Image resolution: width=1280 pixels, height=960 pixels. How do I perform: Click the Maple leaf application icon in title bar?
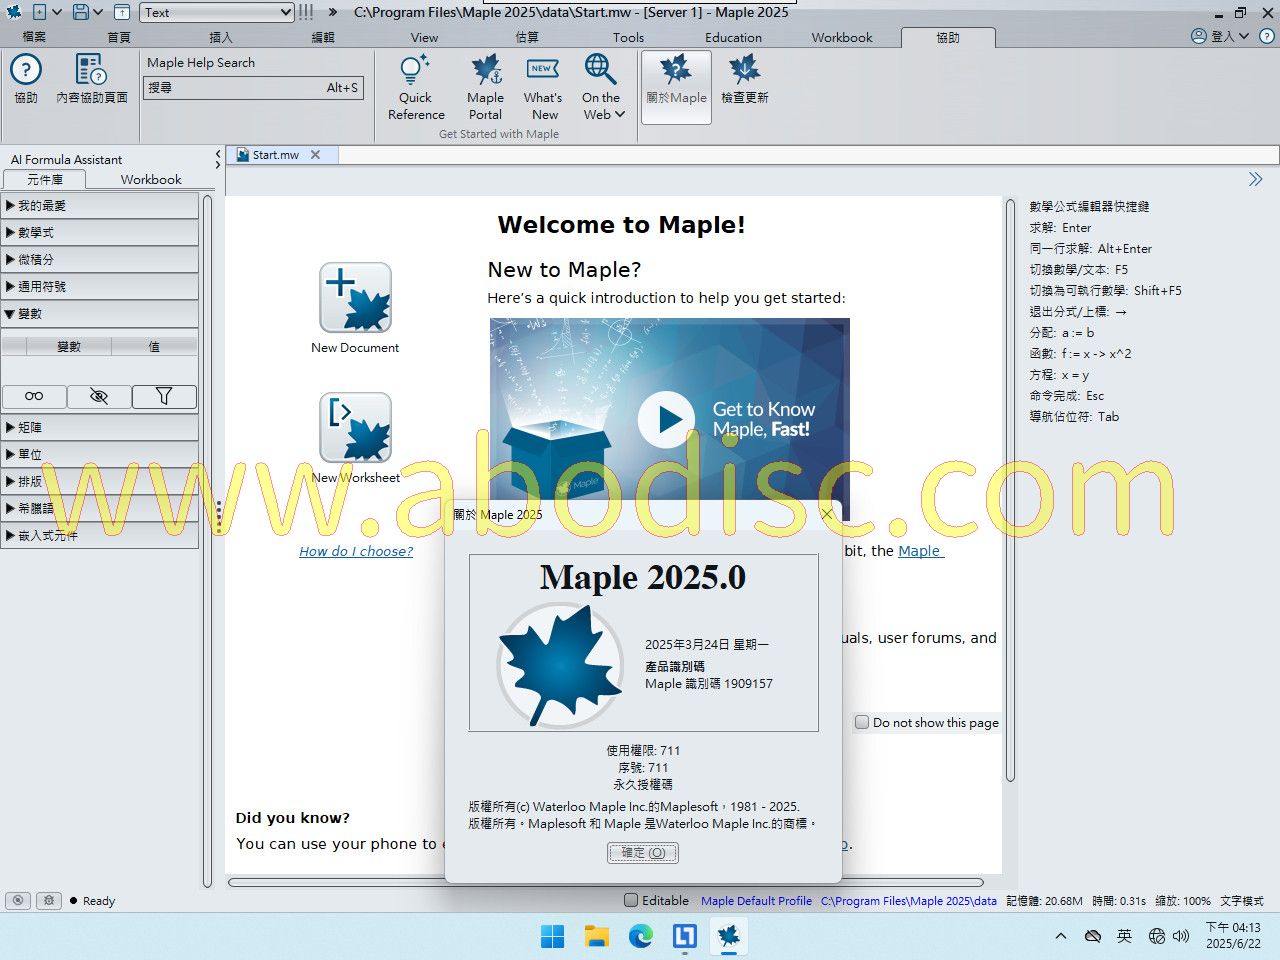pyautogui.click(x=14, y=12)
